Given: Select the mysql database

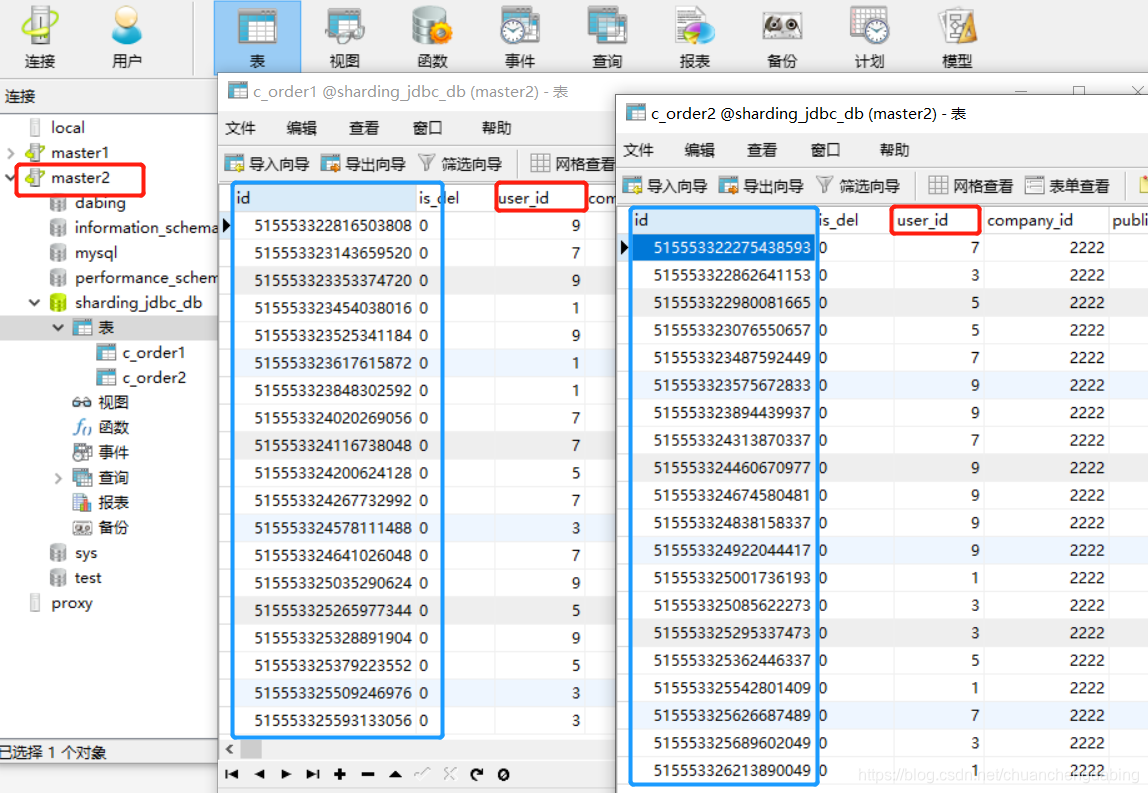Looking at the screenshot, I should pyautogui.click(x=96, y=253).
